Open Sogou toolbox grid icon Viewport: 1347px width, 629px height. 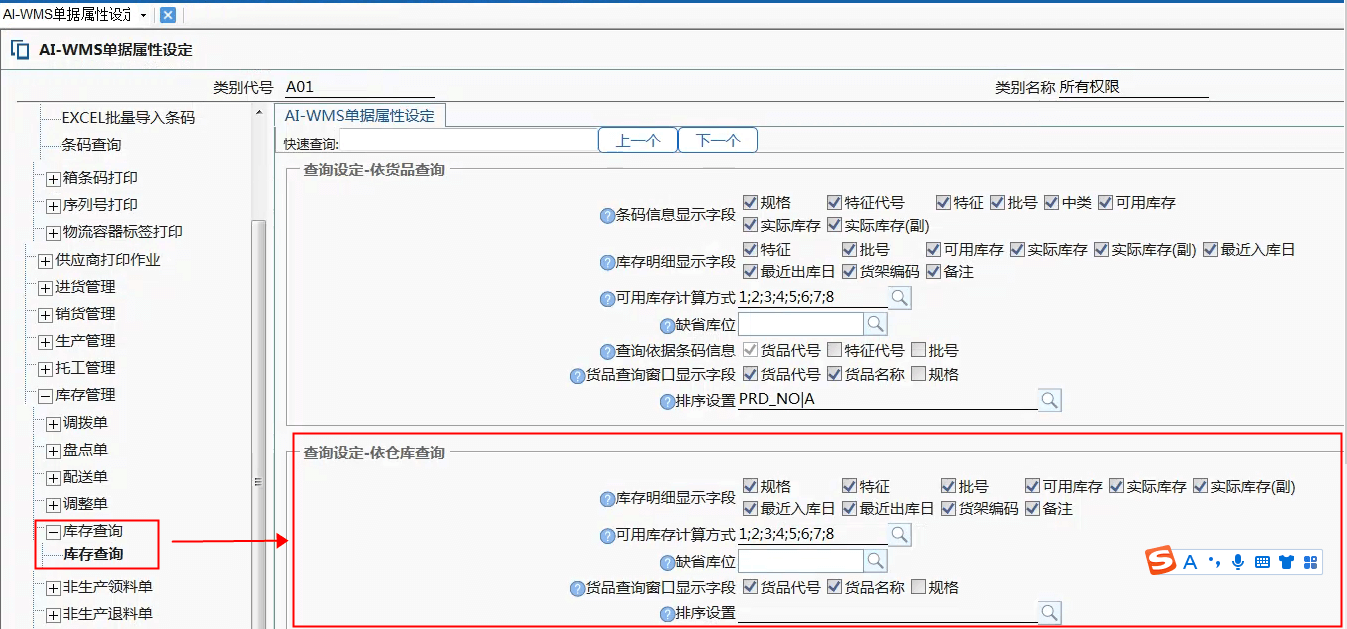click(x=1311, y=562)
